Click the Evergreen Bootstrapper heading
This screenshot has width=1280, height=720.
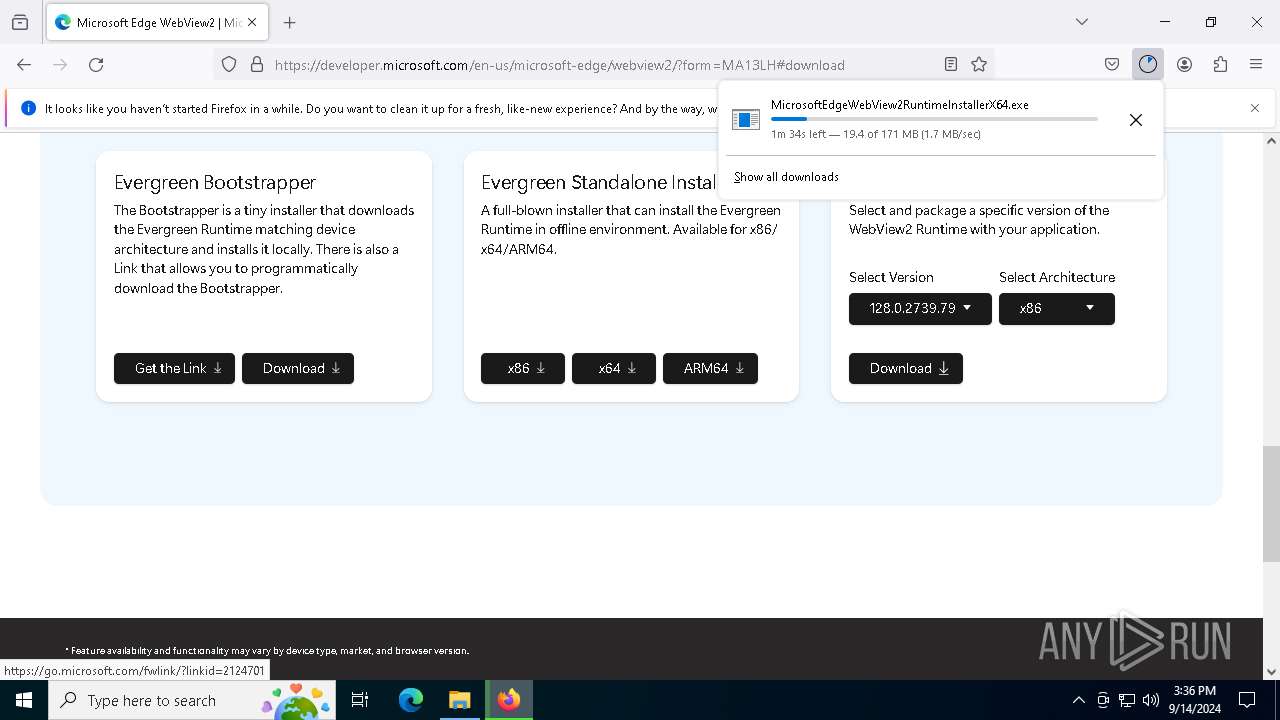tap(215, 182)
